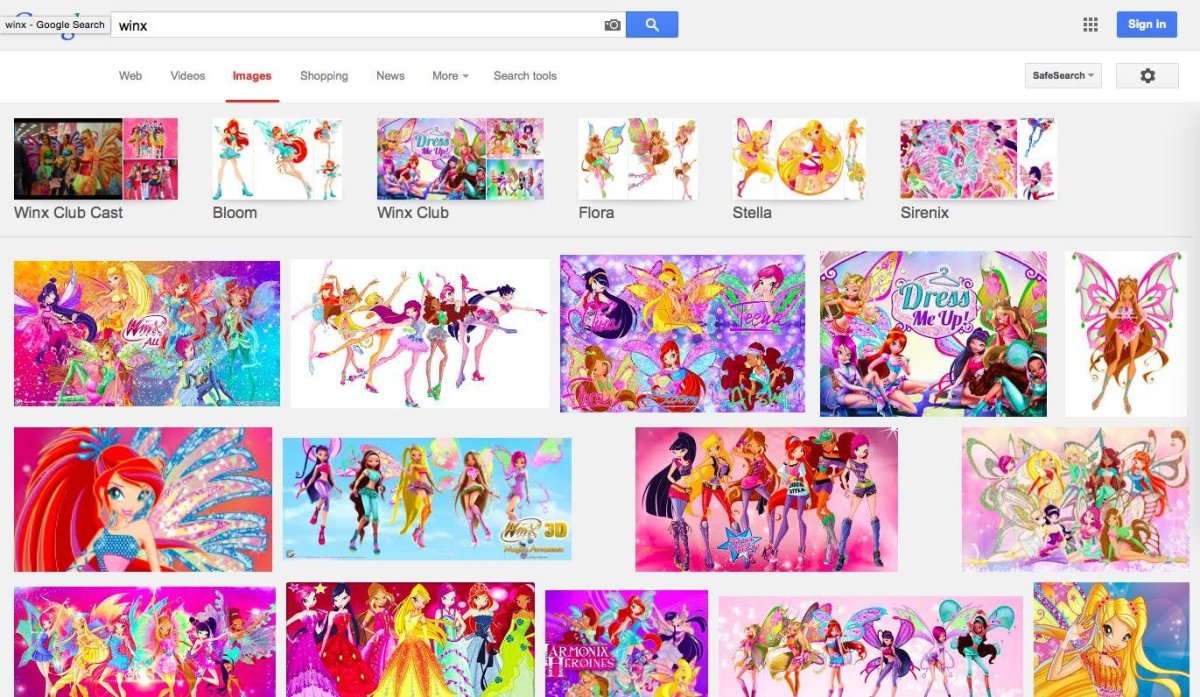Select the ball gowns image
This screenshot has height=697, width=1200.
[410, 640]
